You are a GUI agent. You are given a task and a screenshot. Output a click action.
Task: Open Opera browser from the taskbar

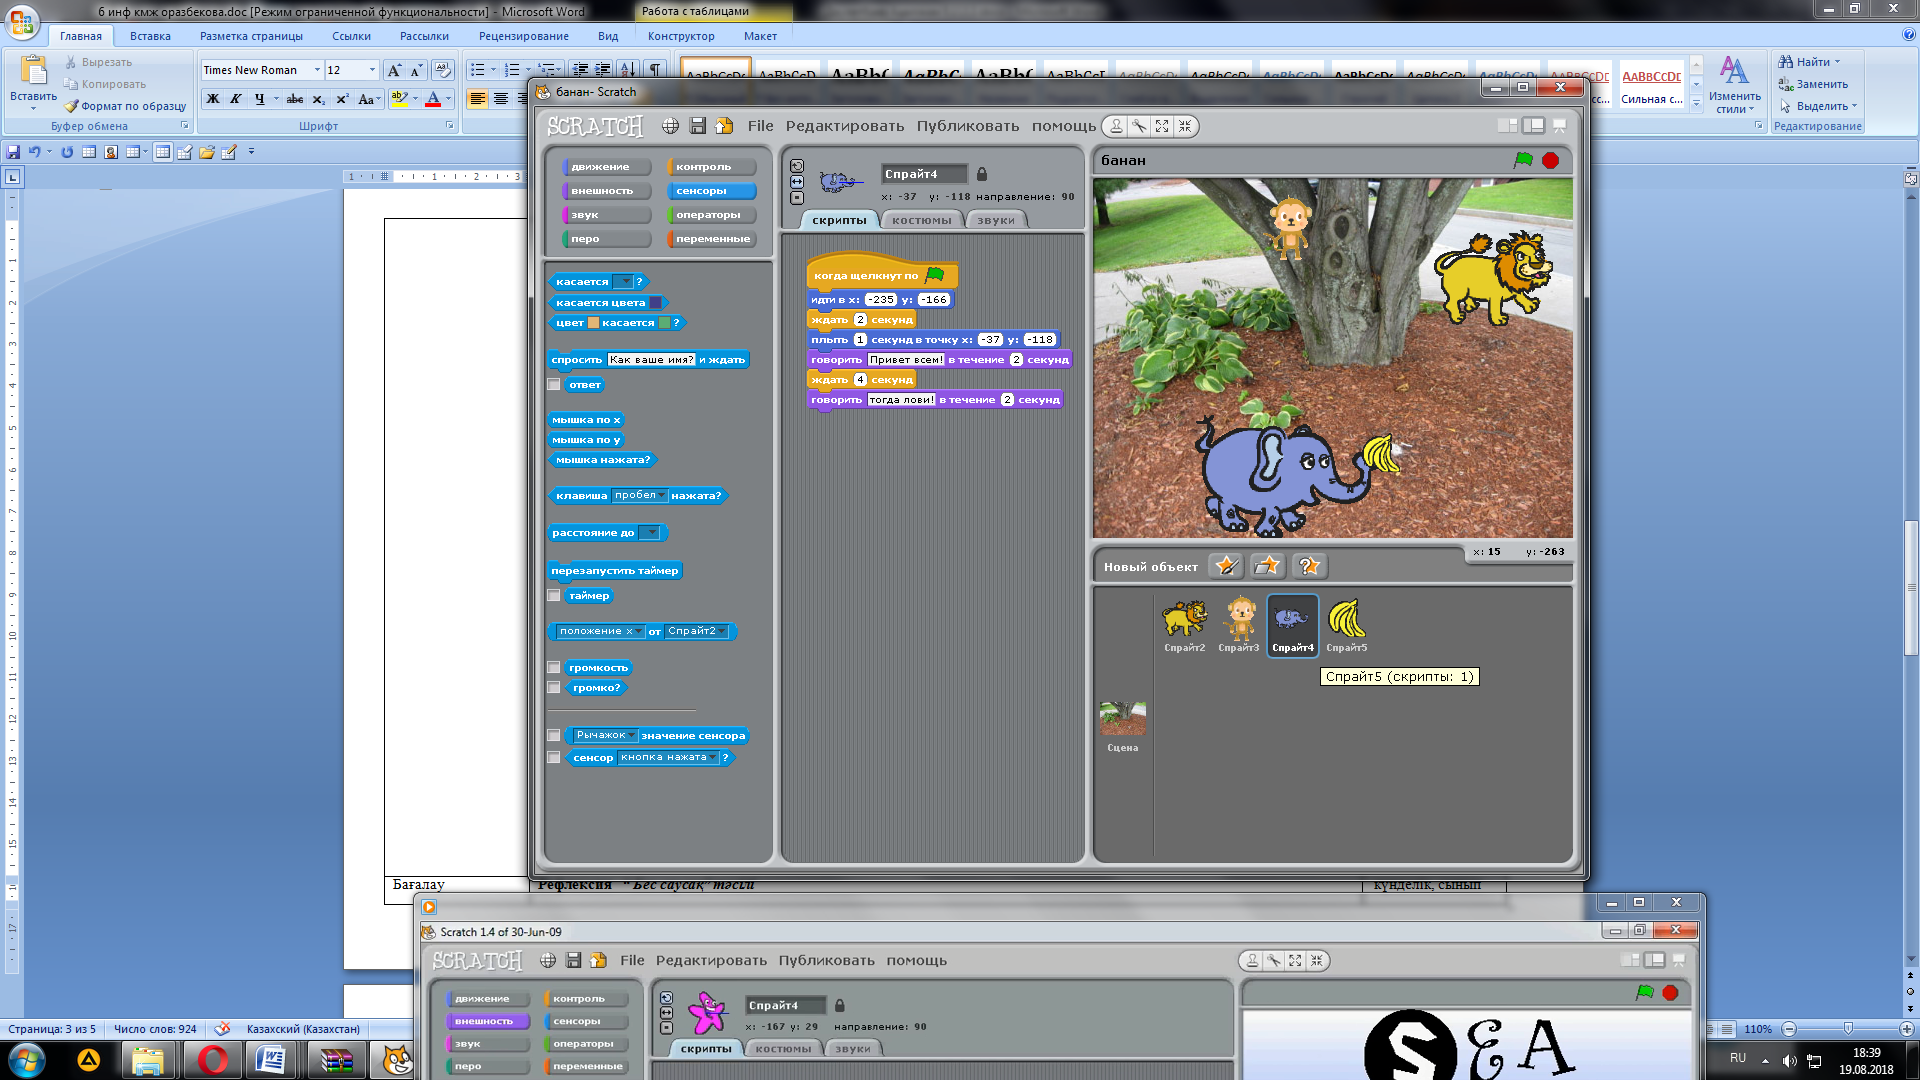tap(212, 1060)
